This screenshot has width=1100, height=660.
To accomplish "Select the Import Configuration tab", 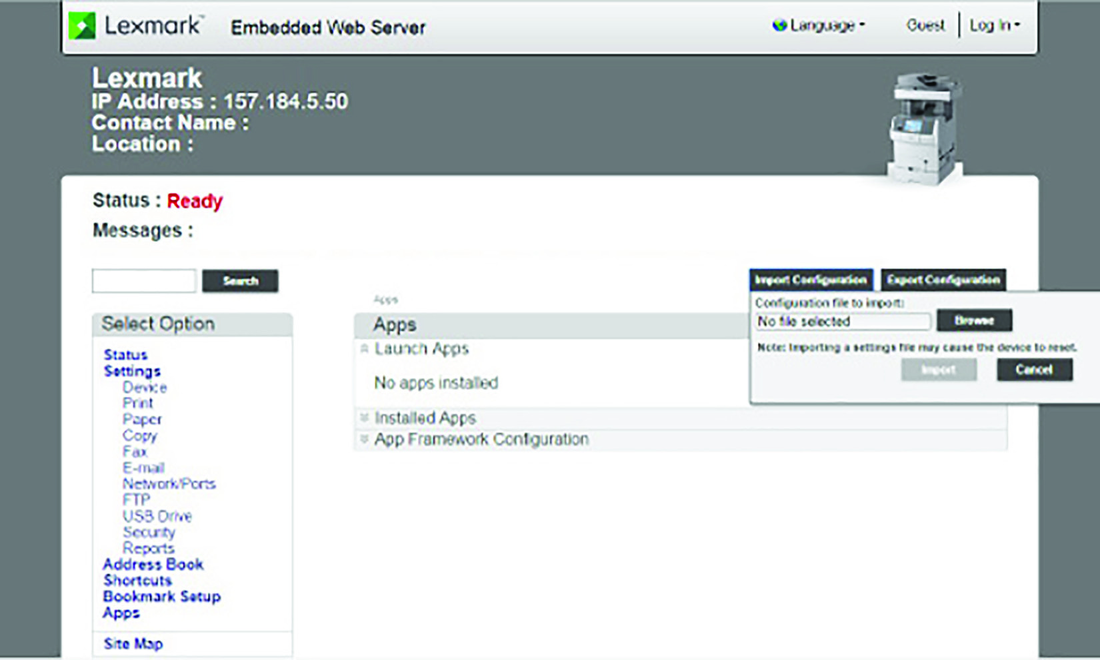I will tap(811, 280).
